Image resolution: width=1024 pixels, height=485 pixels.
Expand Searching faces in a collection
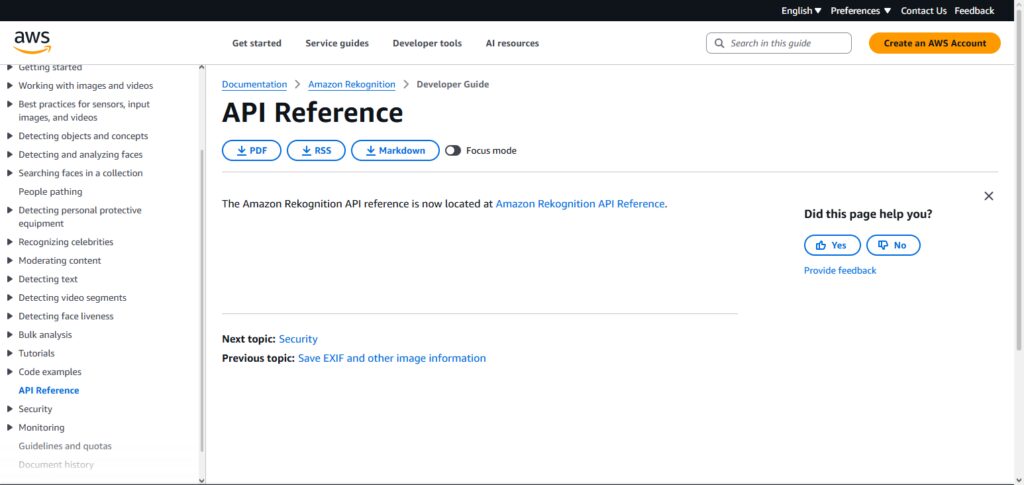point(10,173)
